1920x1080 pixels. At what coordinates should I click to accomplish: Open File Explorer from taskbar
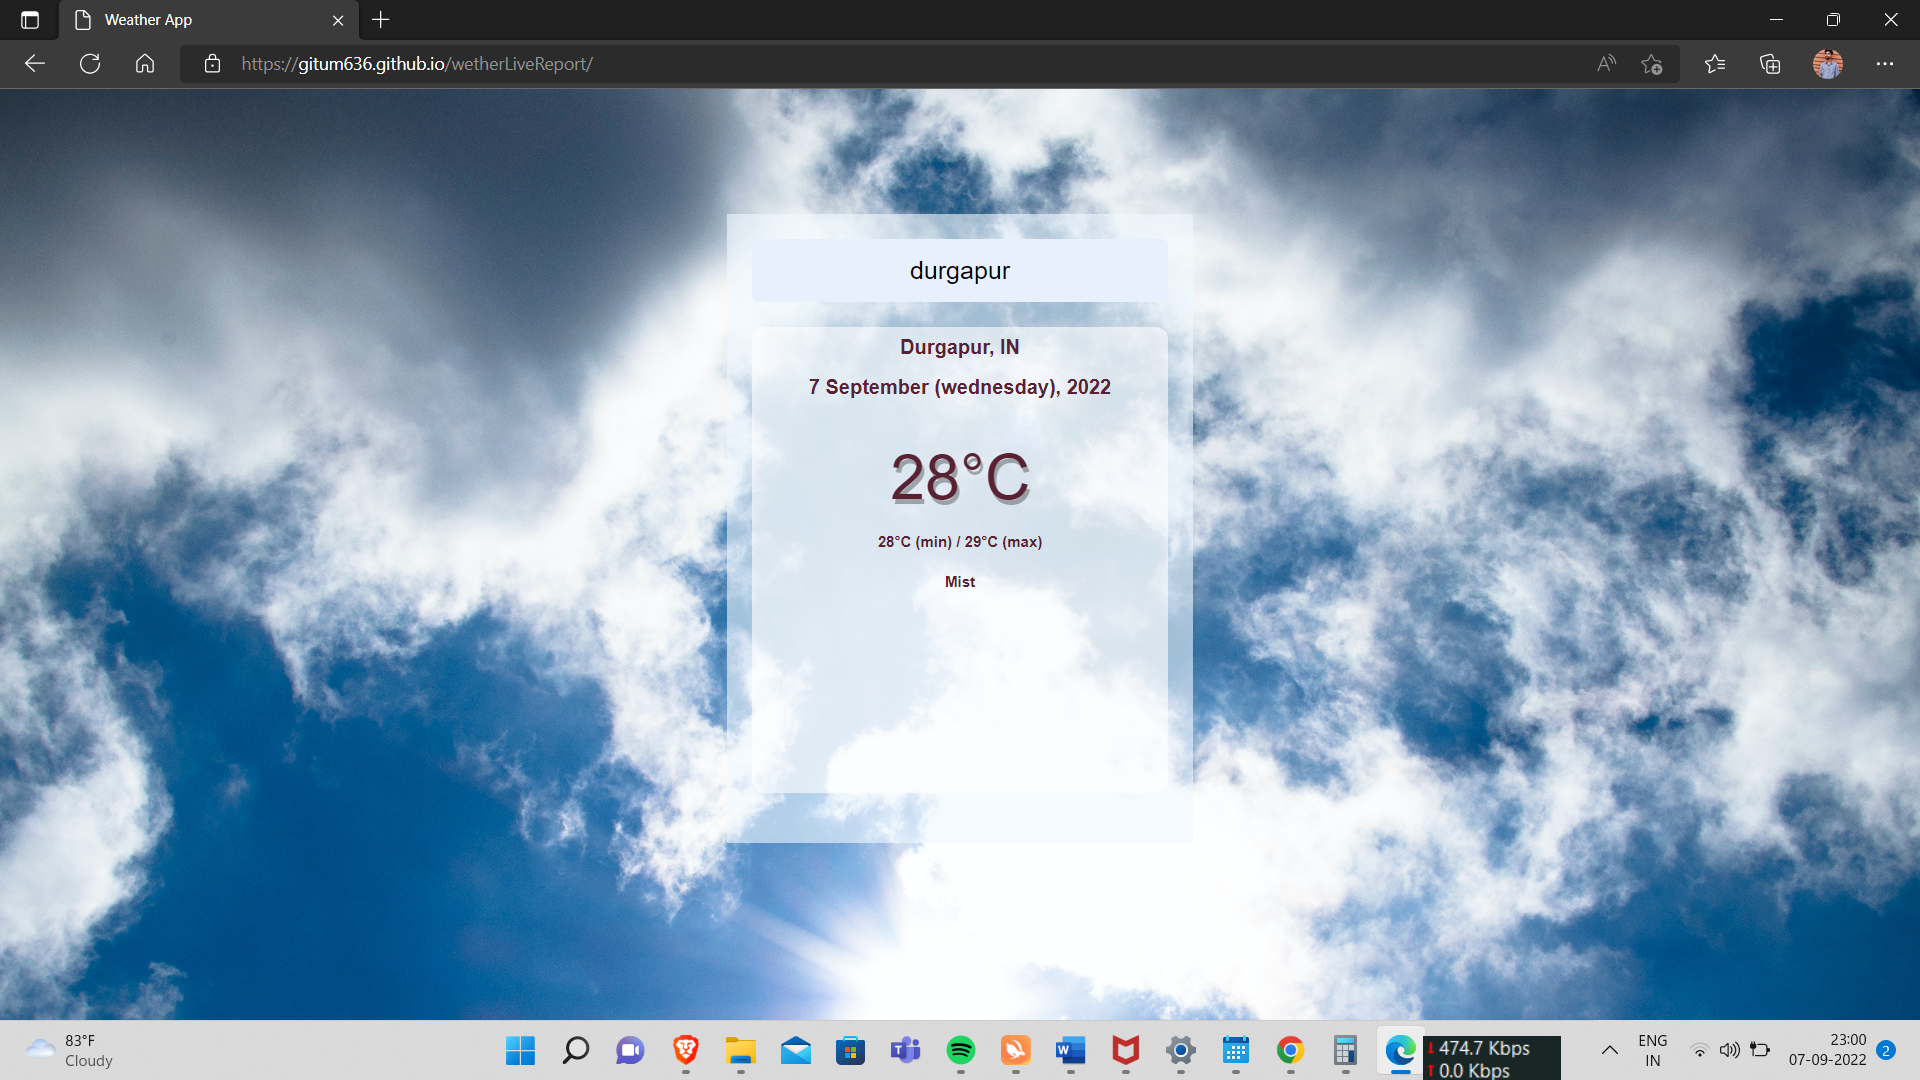tap(740, 1050)
